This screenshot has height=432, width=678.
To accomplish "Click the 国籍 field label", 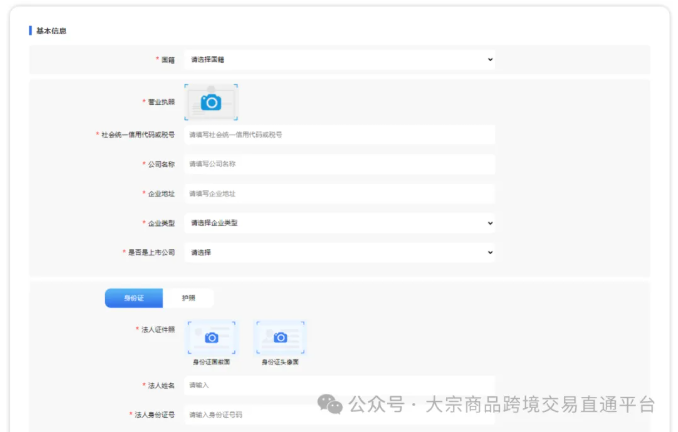I will tap(167, 60).
